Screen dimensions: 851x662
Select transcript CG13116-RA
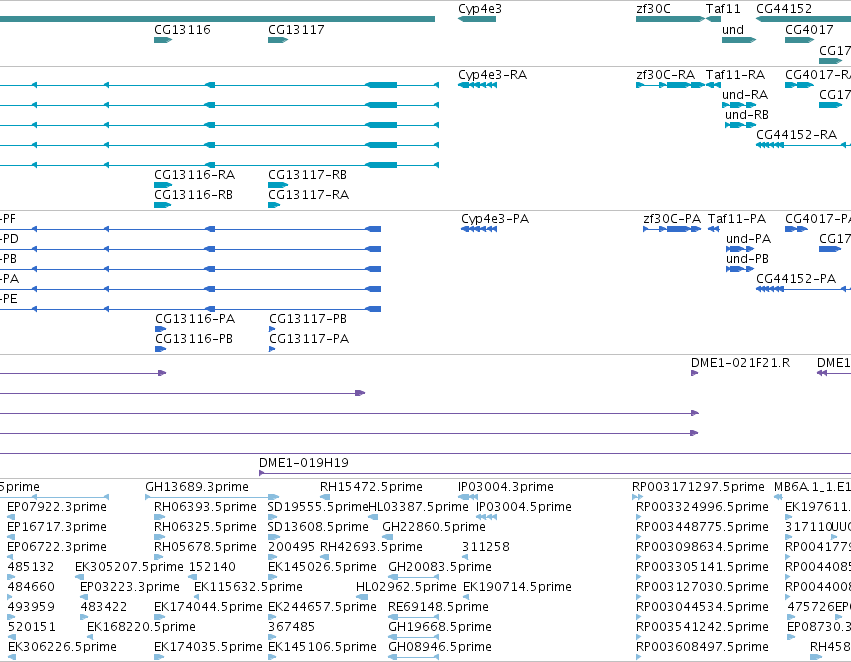[x=194, y=175]
